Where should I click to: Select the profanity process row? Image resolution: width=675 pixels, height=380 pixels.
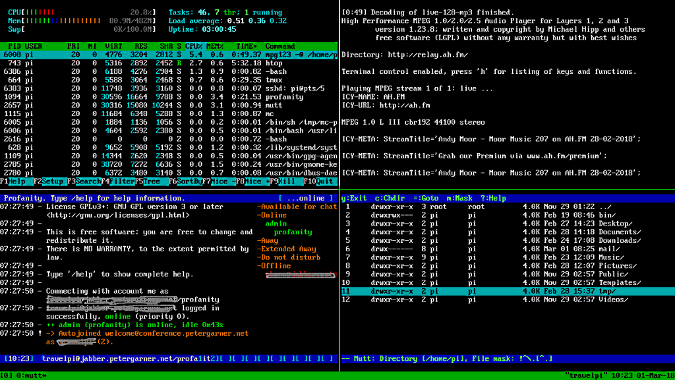(x=169, y=97)
